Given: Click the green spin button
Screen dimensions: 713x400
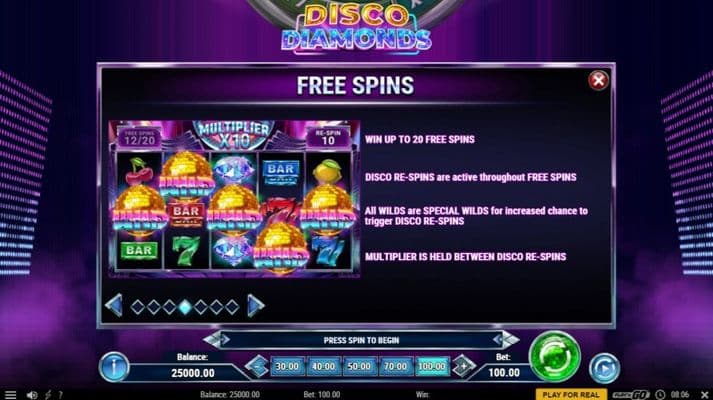Looking at the screenshot, I should point(555,356).
